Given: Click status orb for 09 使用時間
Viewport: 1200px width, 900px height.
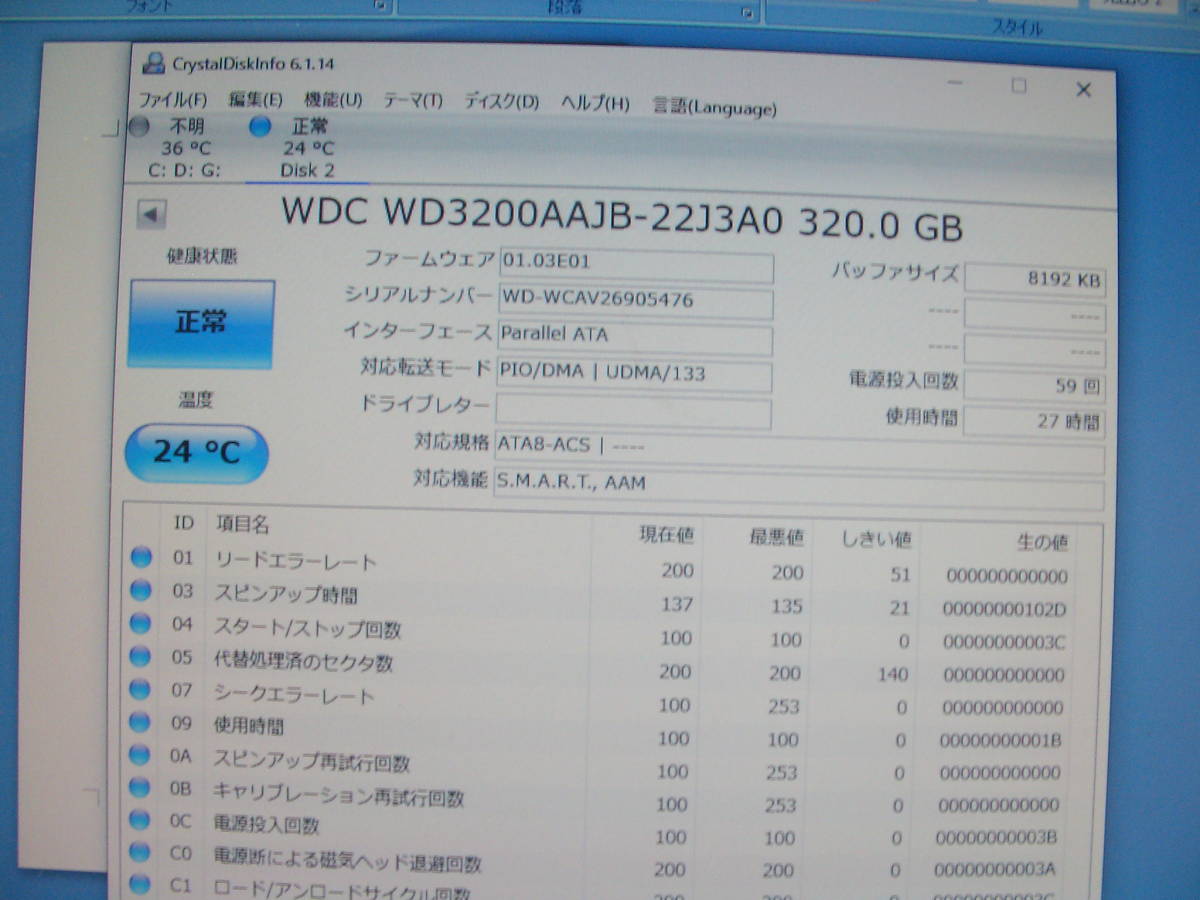Looking at the screenshot, I should click(140, 722).
